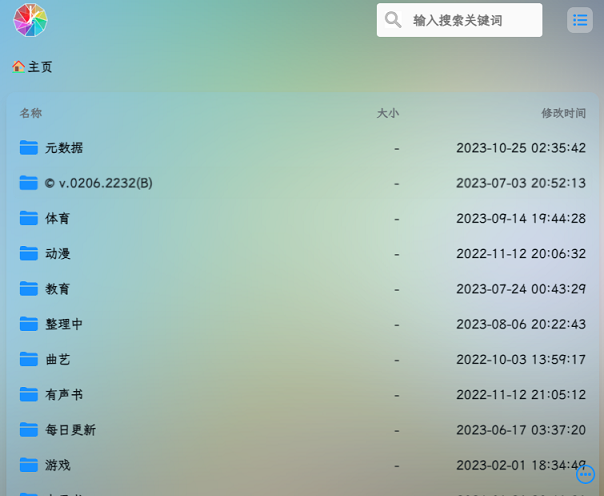Toggle the list view layout button
Viewport: 604px width, 496px height.
[580, 20]
